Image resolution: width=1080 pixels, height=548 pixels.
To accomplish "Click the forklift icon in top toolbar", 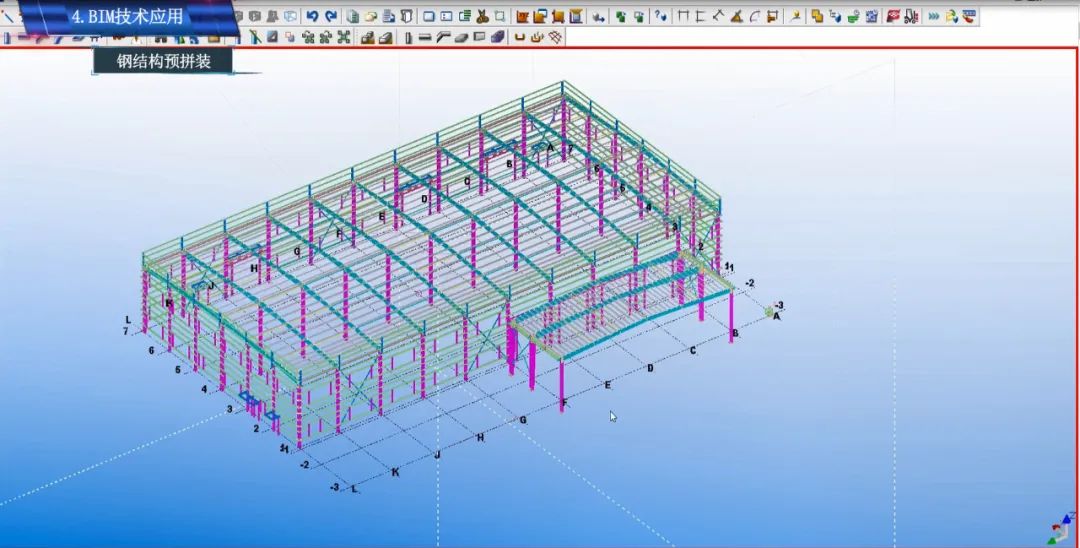I will pyautogui.click(x=910, y=16).
